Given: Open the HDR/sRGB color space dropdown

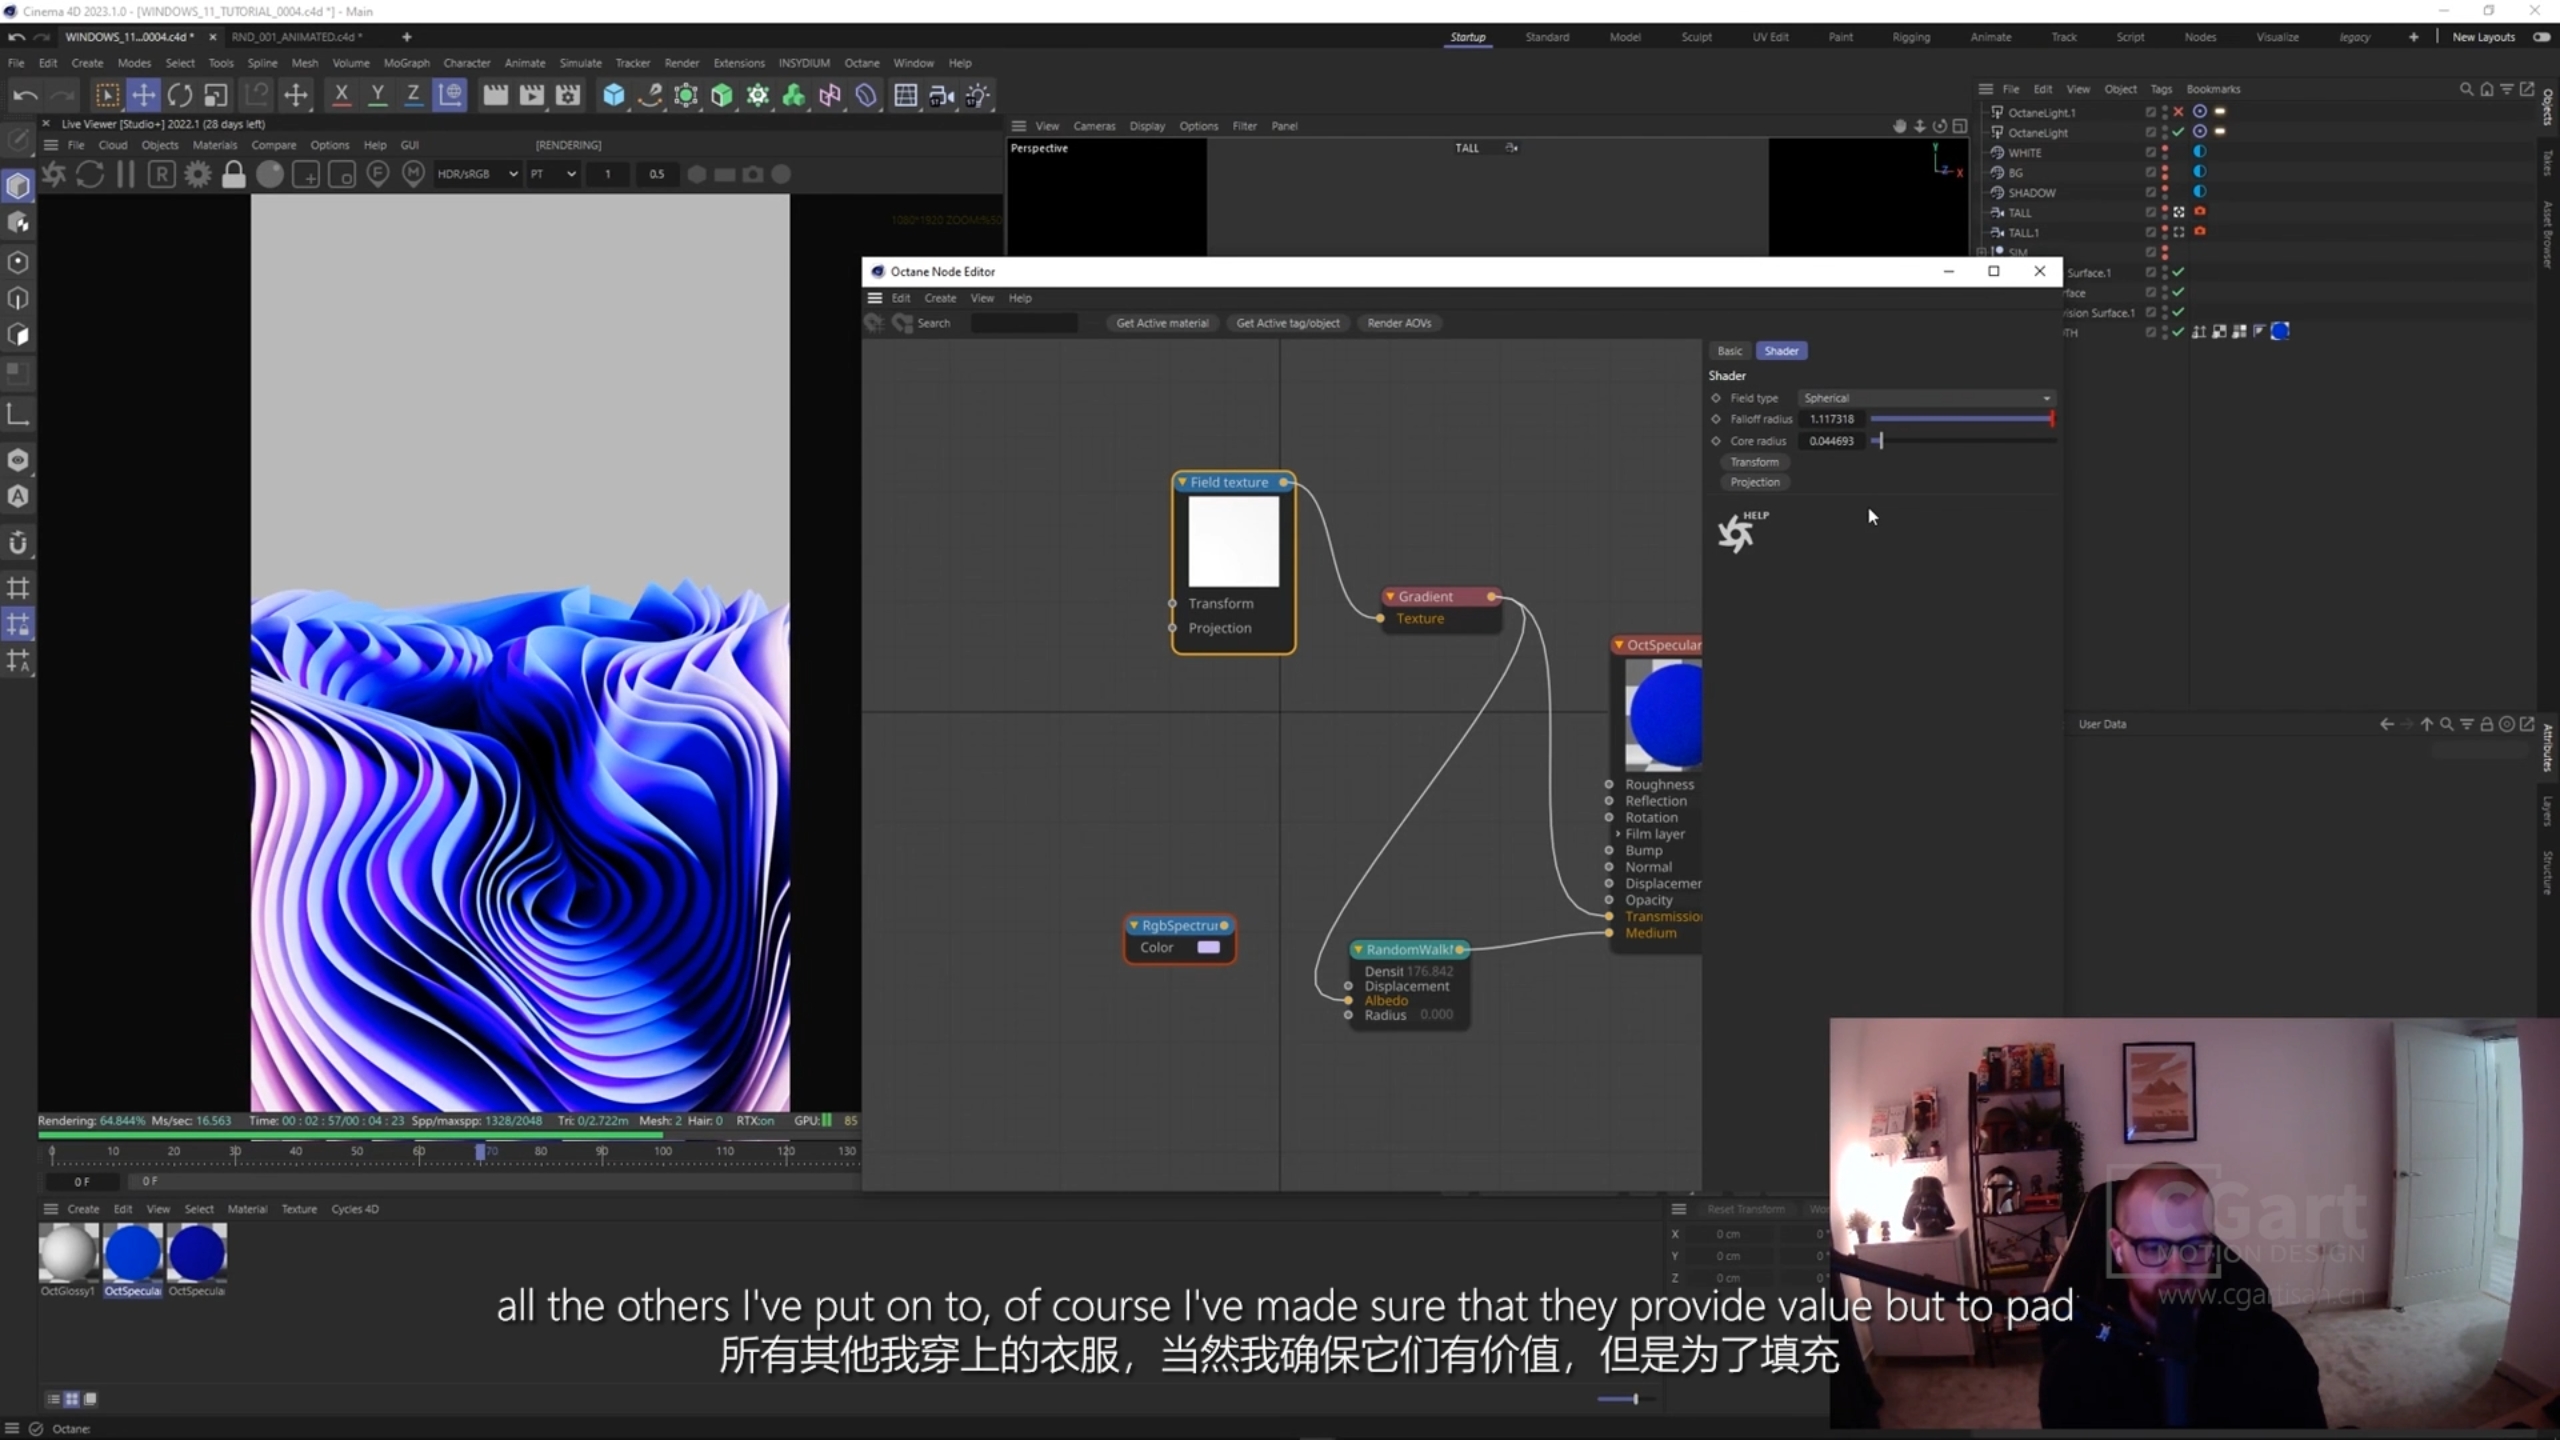Looking at the screenshot, I should 477,174.
